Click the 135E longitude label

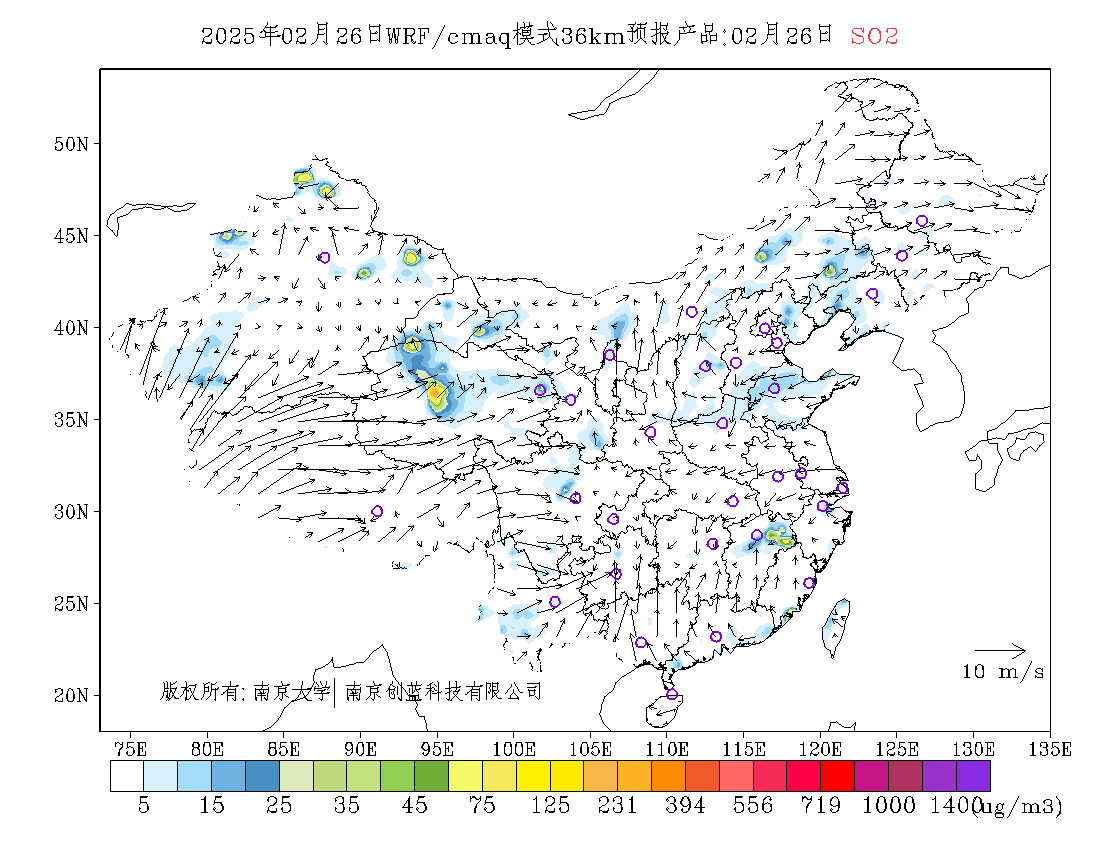[x=1049, y=749]
